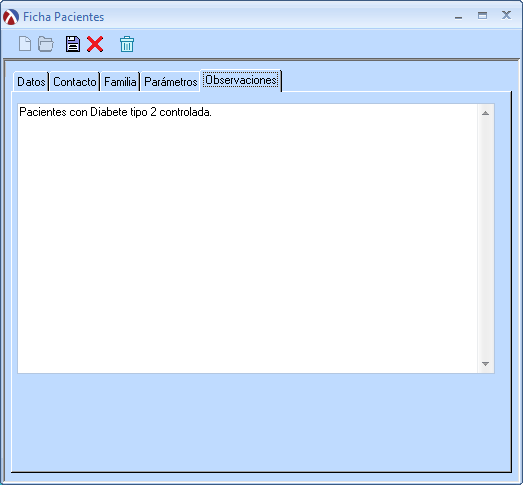Close the Ficha Pacientes window

pyautogui.click(x=506, y=15)
